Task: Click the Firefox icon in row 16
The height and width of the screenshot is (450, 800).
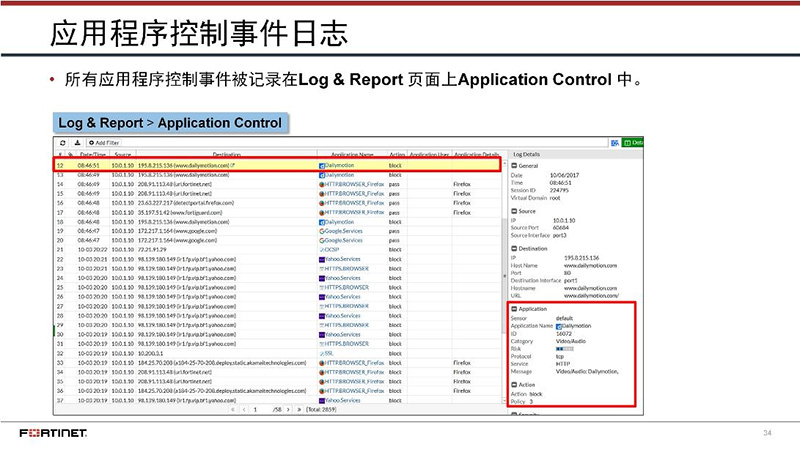Action: (x=322, y=203)
